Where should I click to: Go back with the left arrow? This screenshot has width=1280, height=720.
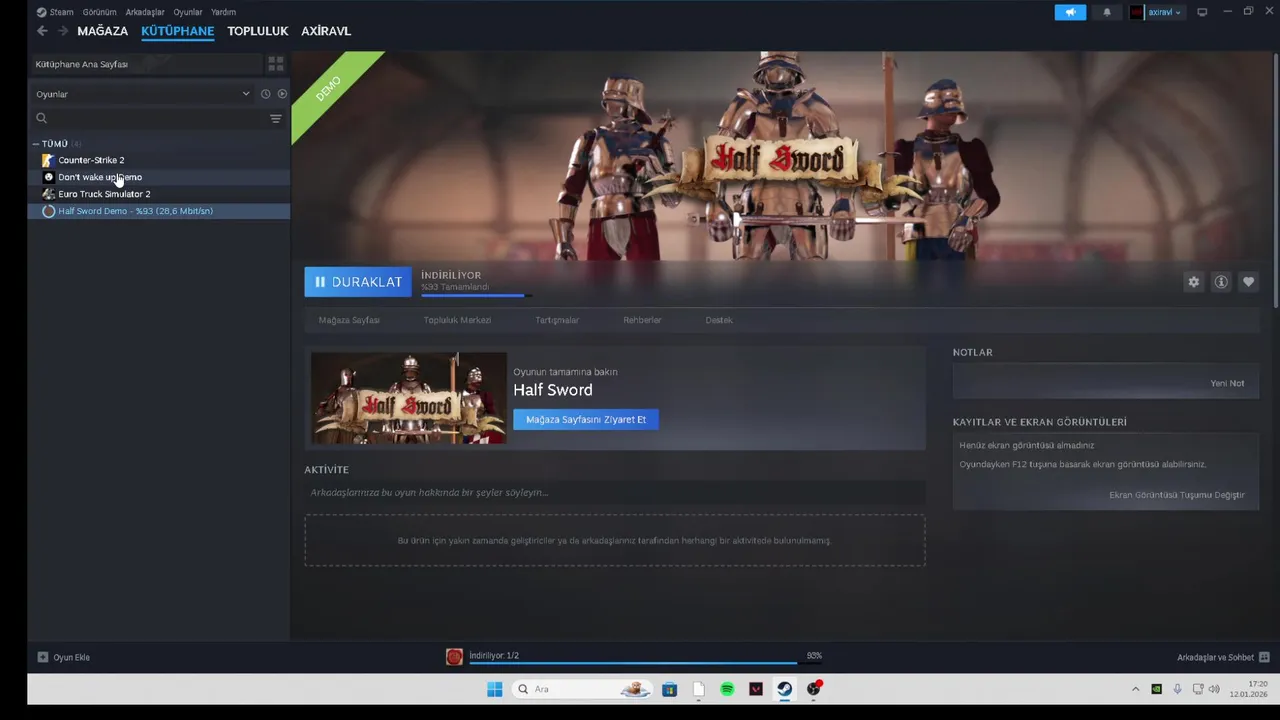click(x=42, y=31)
